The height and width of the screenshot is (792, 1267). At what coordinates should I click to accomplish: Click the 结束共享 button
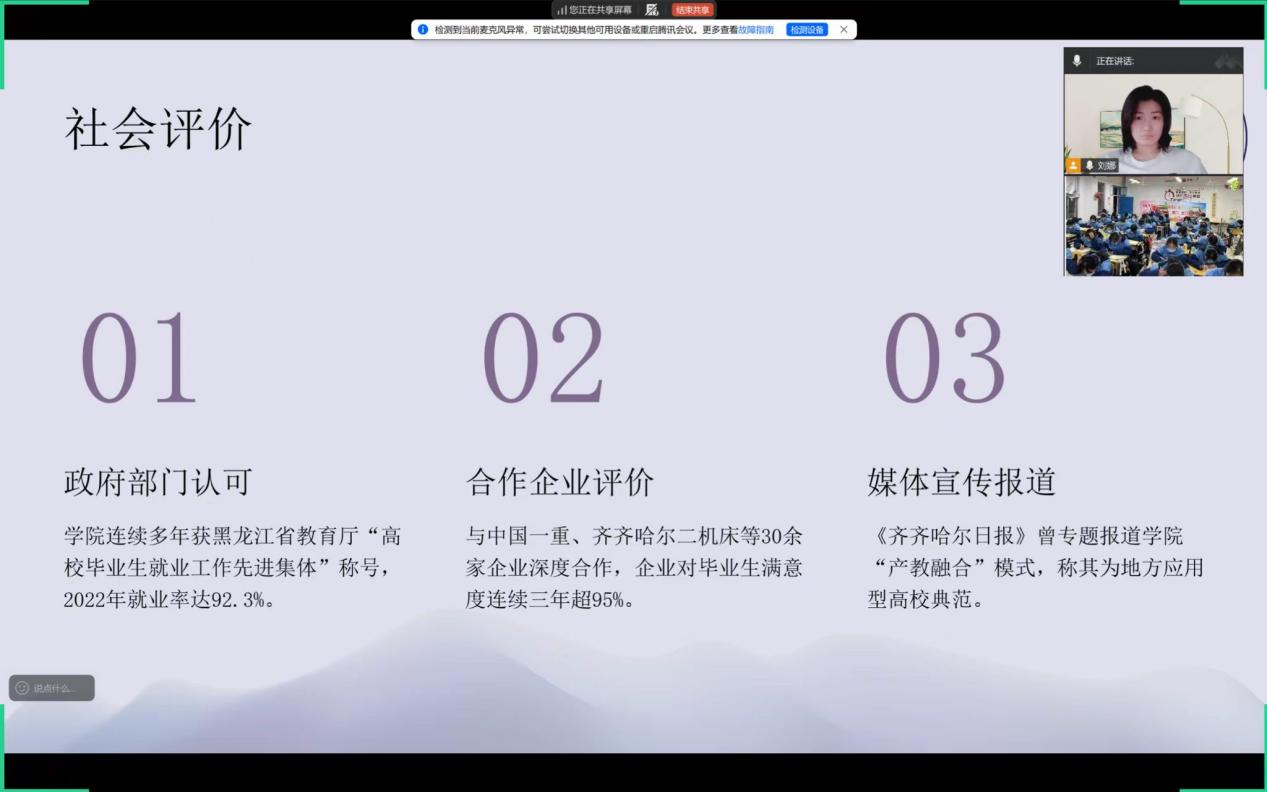pos(692,10)
